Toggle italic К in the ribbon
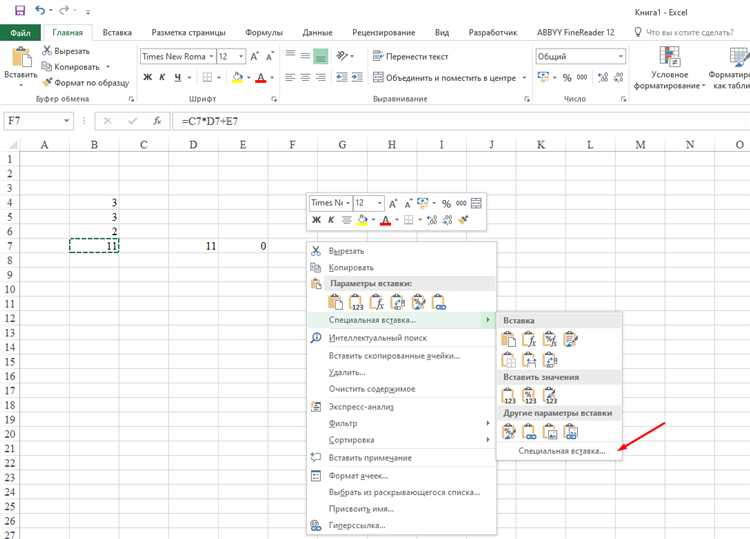The image size is (750, 539). pyautogui.click(x=162, y=77)
